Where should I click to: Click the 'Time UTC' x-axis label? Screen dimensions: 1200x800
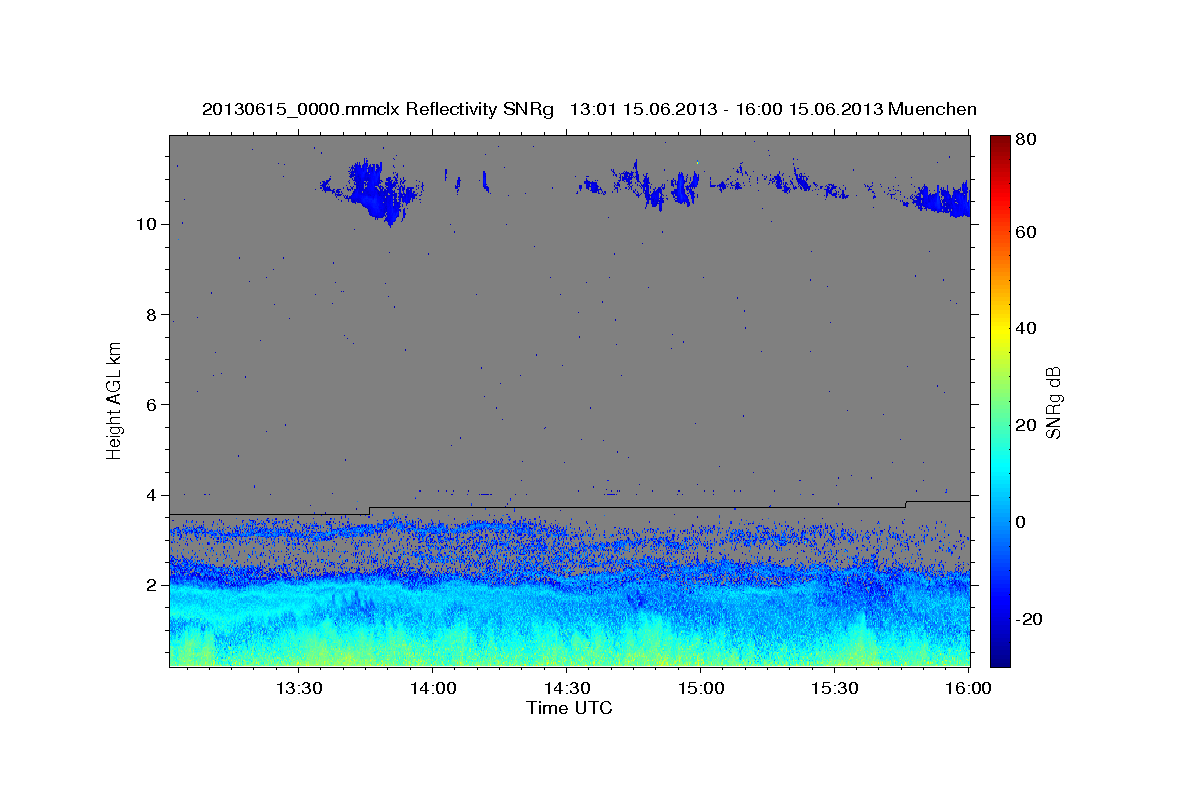pos(569,708)
